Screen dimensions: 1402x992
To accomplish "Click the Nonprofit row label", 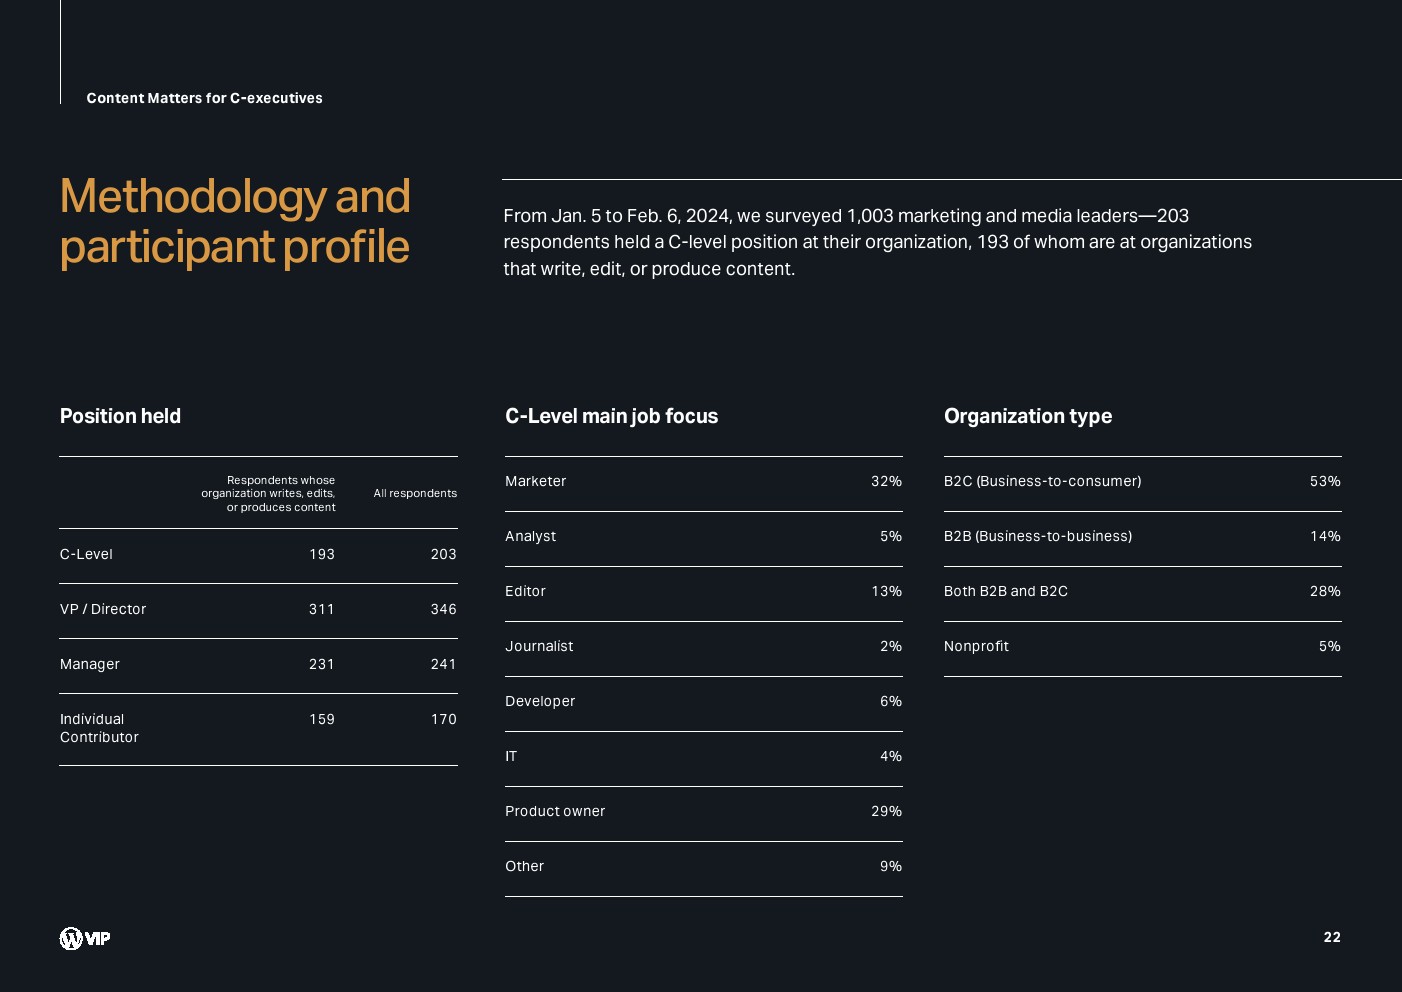I will [x=976, y=646].
